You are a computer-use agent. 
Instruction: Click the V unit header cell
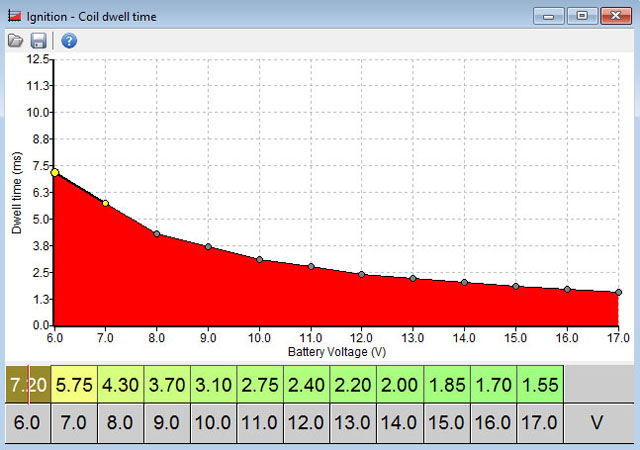point(597,423)
